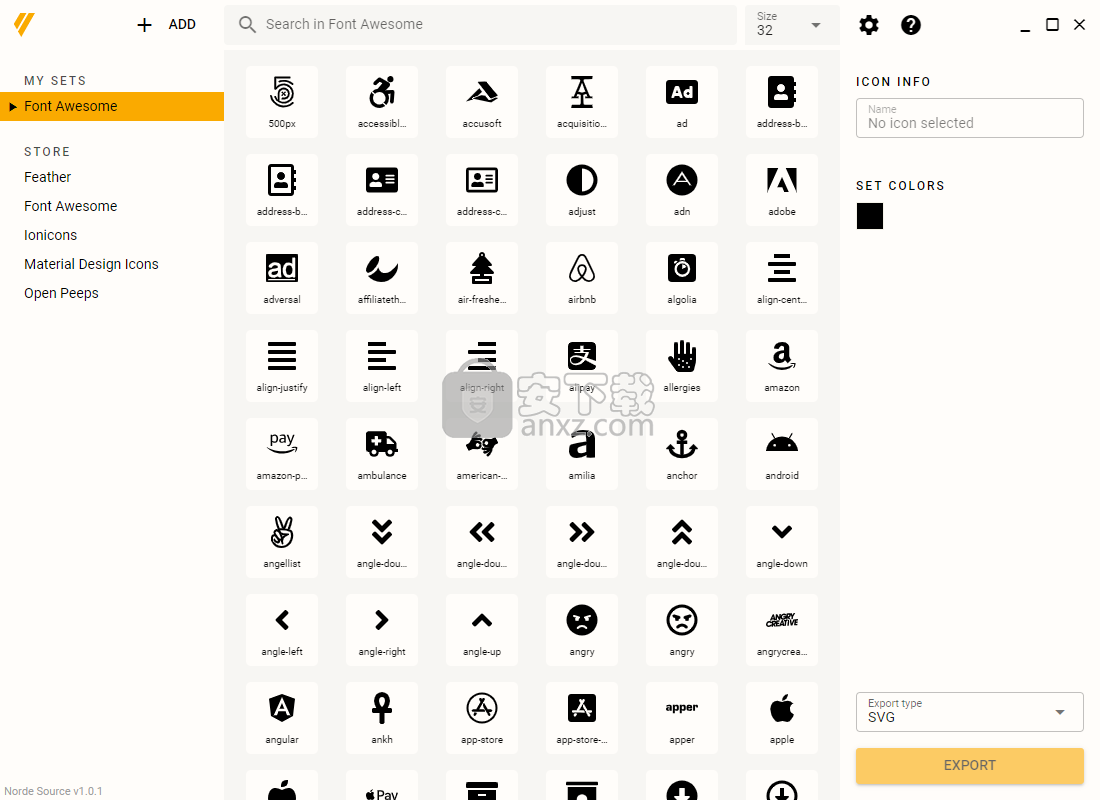This screenshot has height=800, width=1100.
Task: Choose the algolia icon
Action: 682,278
